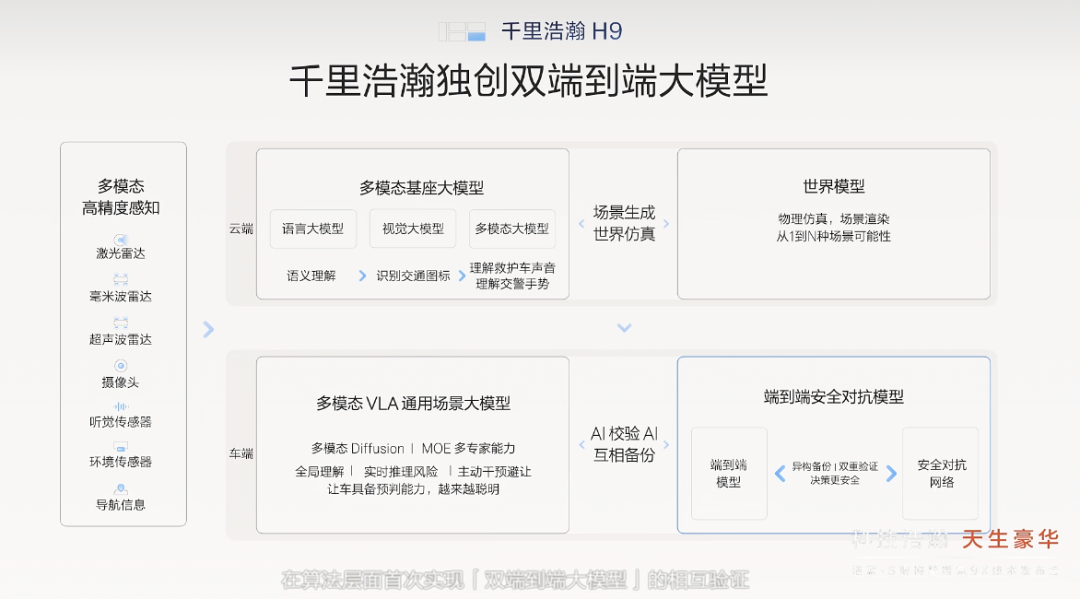Image resolution: width=1080 pixels, height=599 pixels.
Task: Click the 车端 section label
Action: point(241,454)
